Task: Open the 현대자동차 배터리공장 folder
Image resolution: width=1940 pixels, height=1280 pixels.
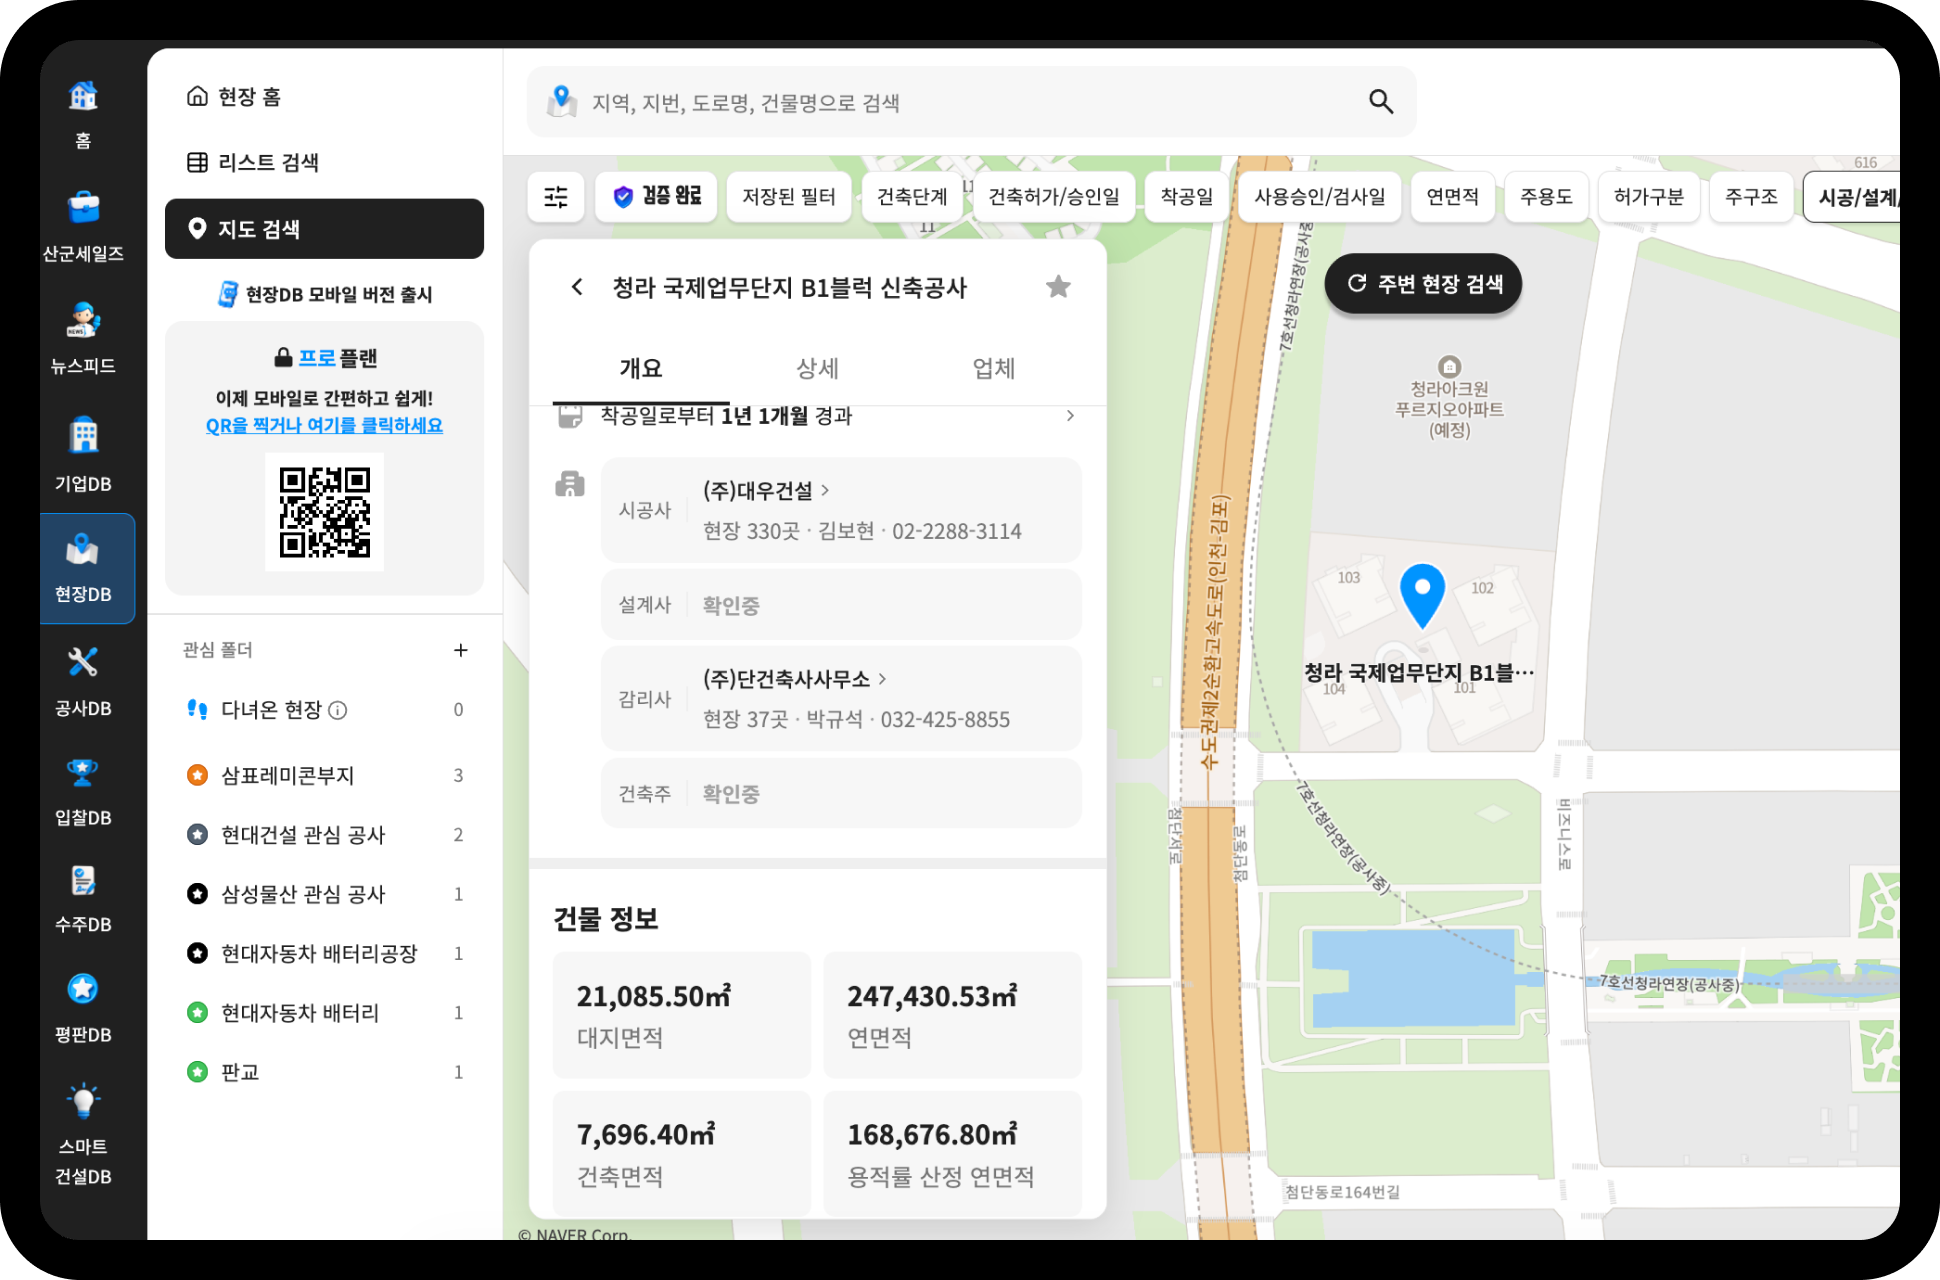Action: [x=324, y=953]
